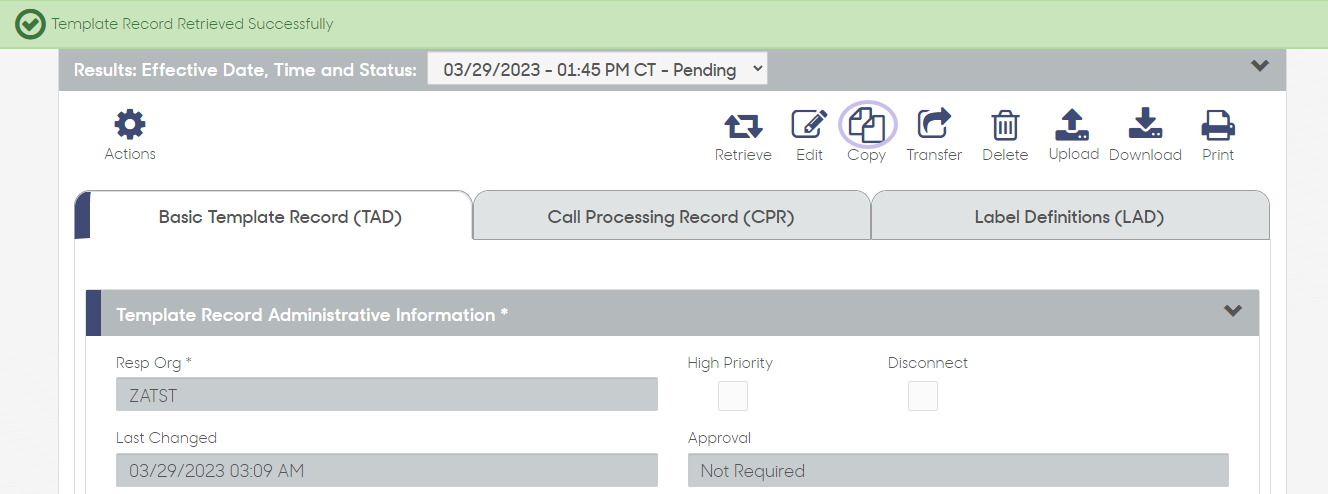Switch to the Call Processing Record (CPR) tab
This screenshot has height=494, width=1328.
[671, 216]
